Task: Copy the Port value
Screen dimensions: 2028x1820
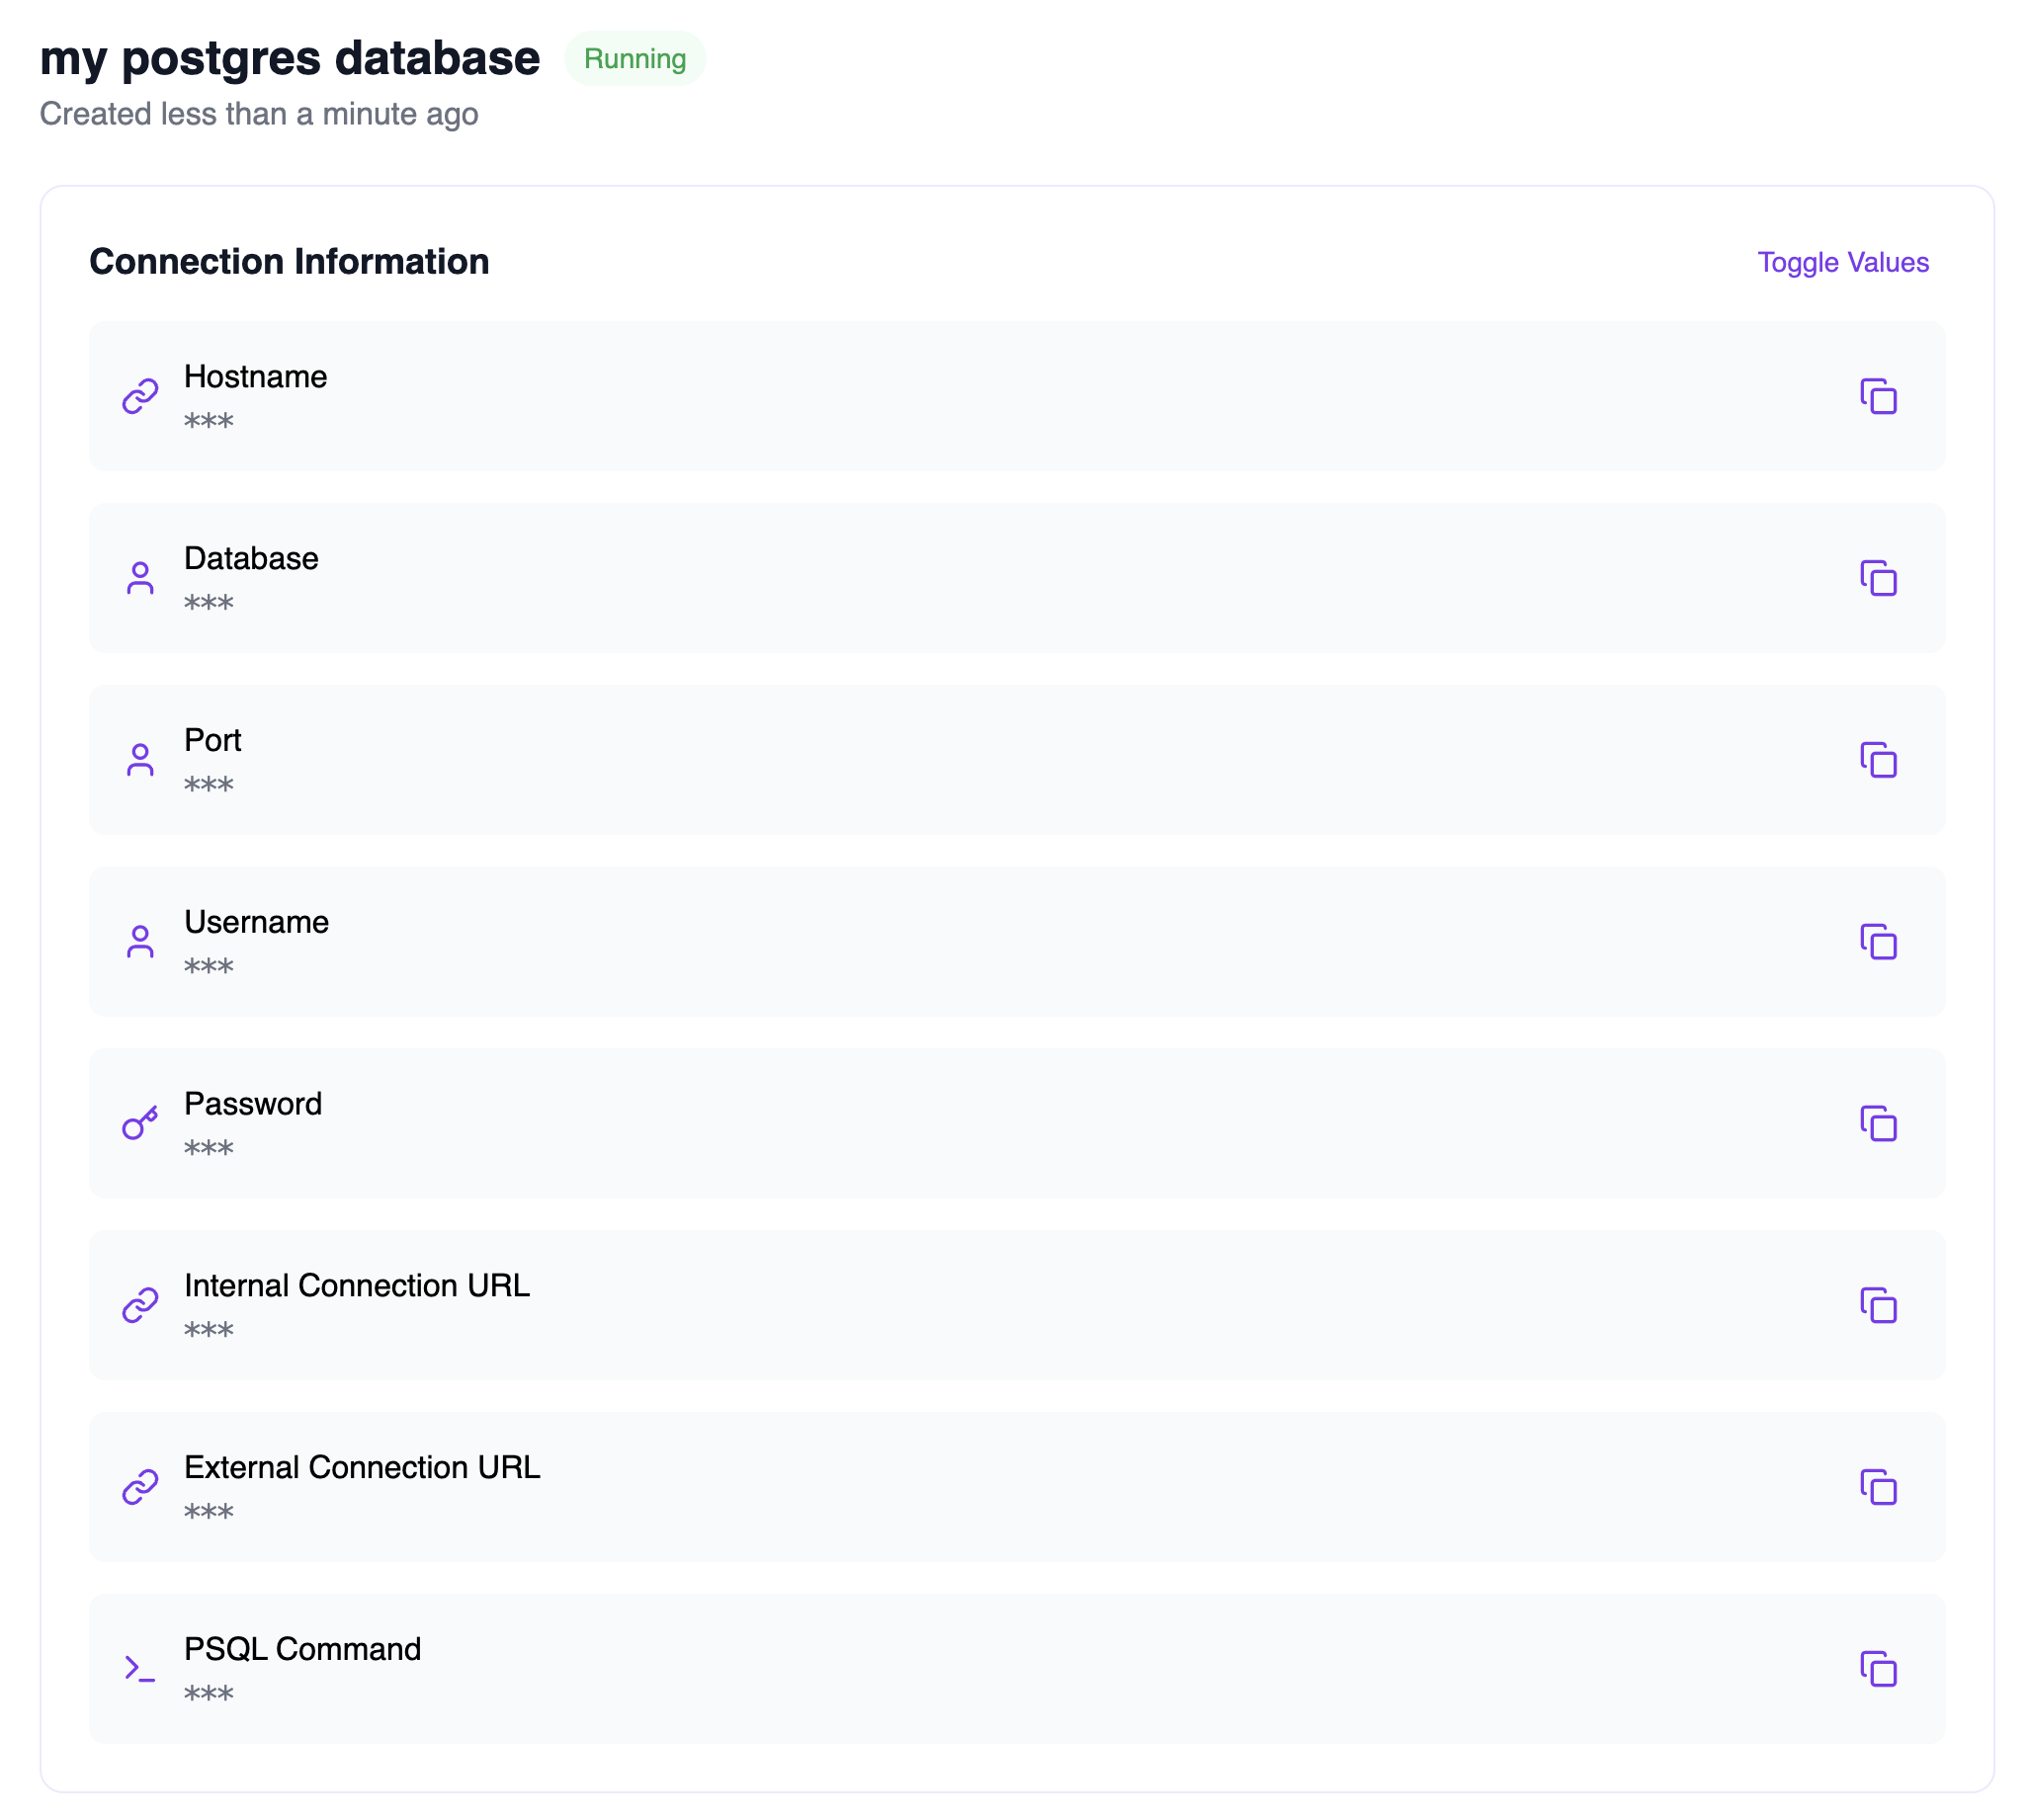Action: (x=1877, y=760)
